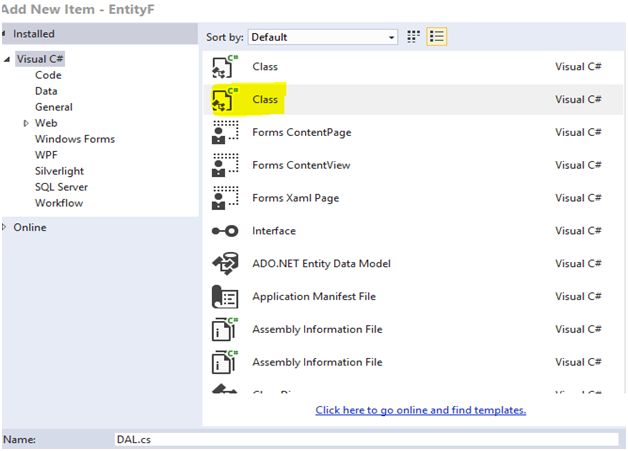The image size is (628, 451).
Task: Click the go online find templates link
Action: pyautogui.click(x=420, y=410)
